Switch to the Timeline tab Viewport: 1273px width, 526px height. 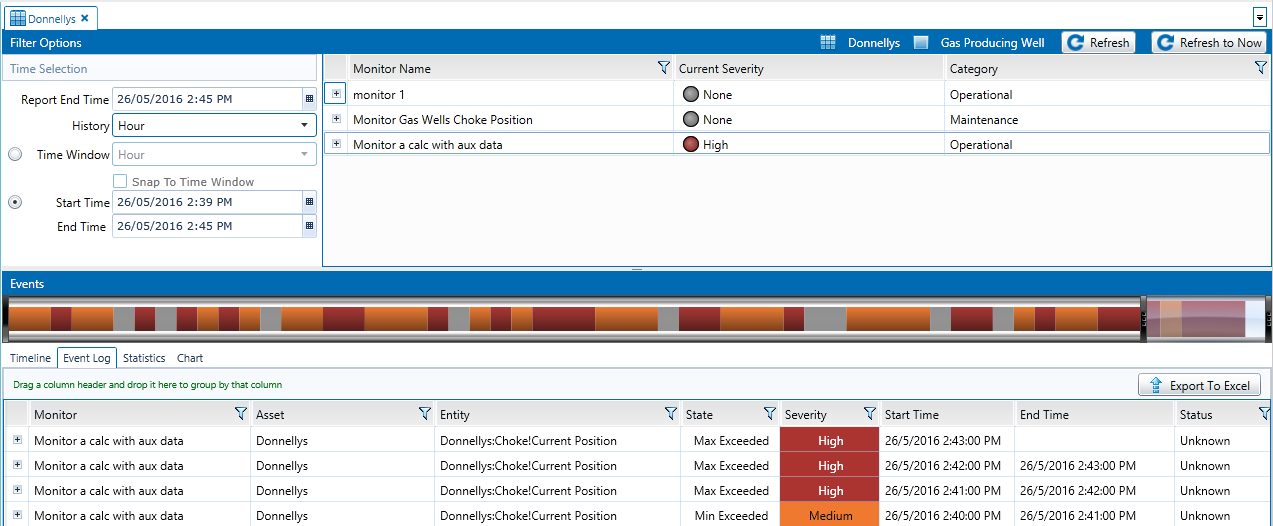tap(30, 358)
